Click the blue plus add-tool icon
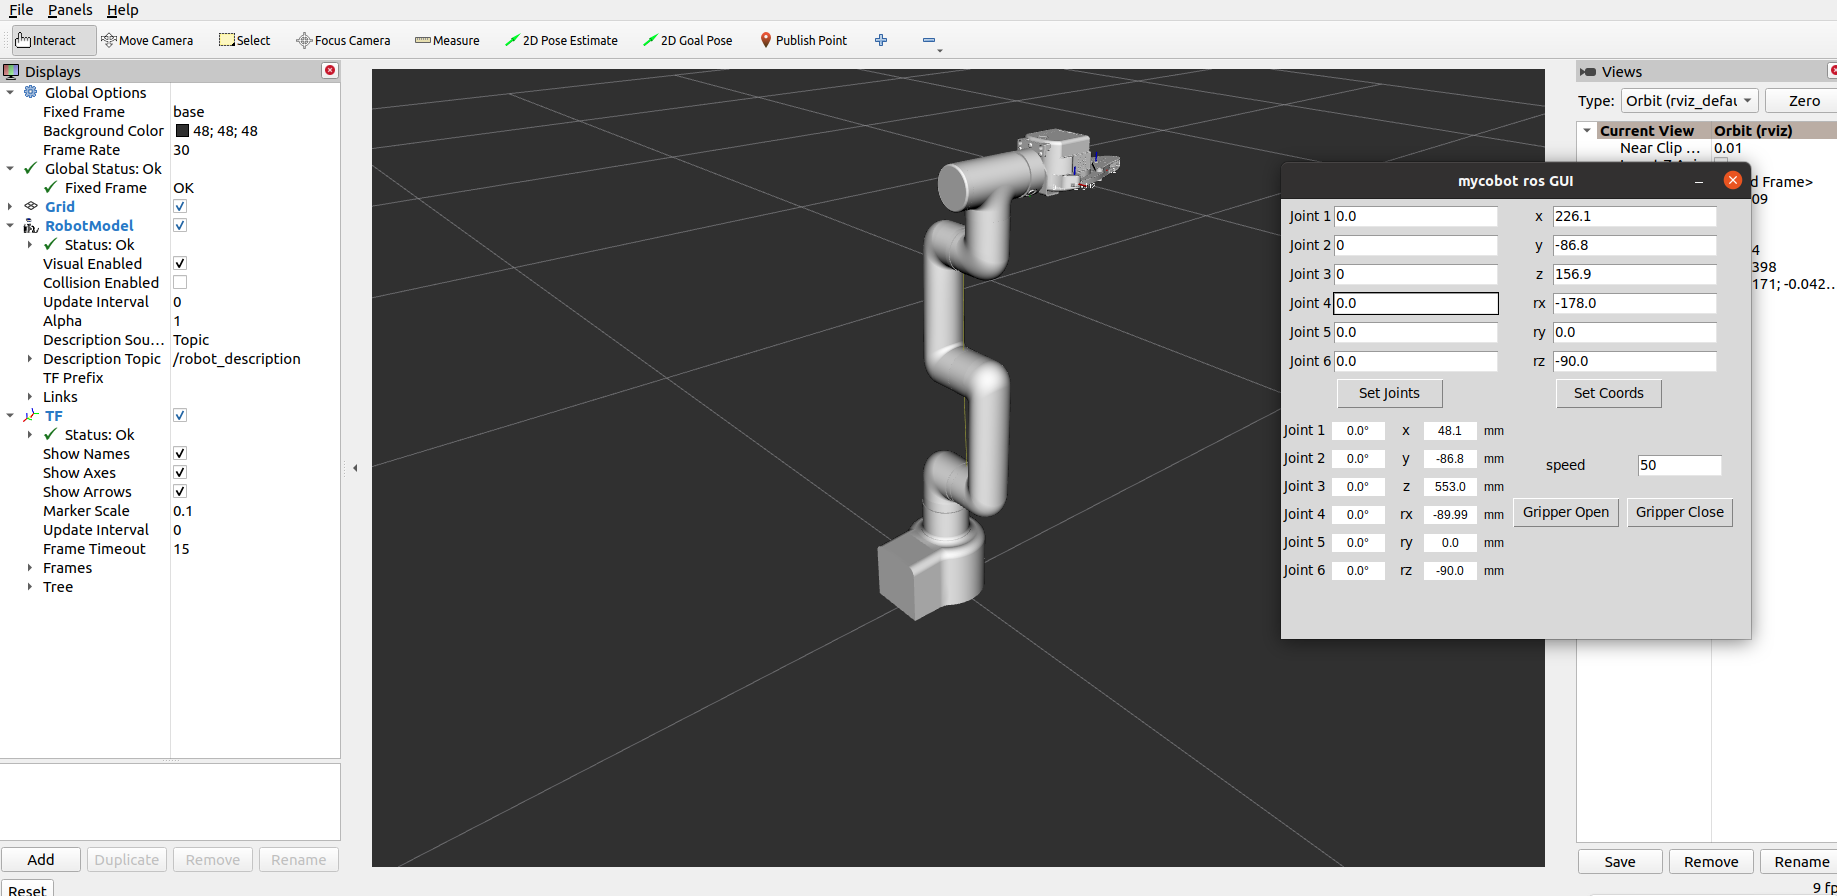 pyautogui.click(x=881, y=40)
